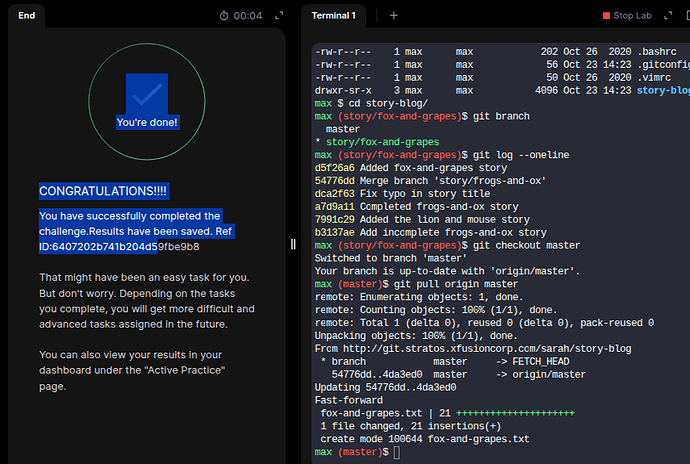690x464 pixels.
Task: Click the panel divider drag handle
Action: (x=293, y=244)
